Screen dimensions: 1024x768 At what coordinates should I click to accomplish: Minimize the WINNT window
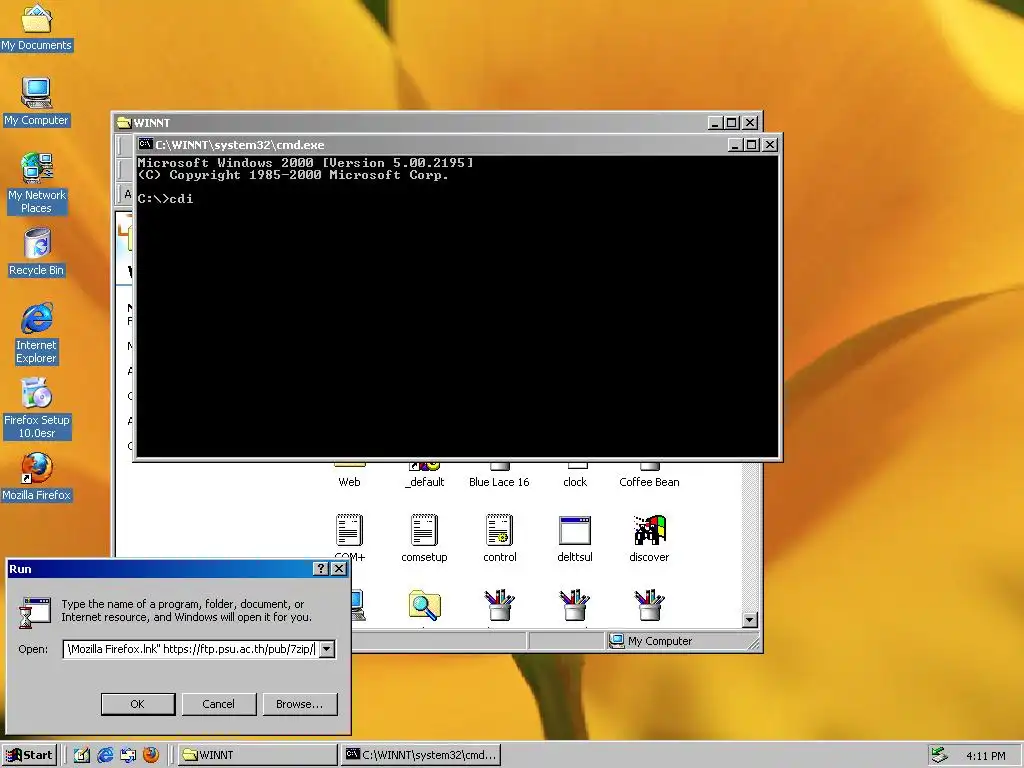716,122
